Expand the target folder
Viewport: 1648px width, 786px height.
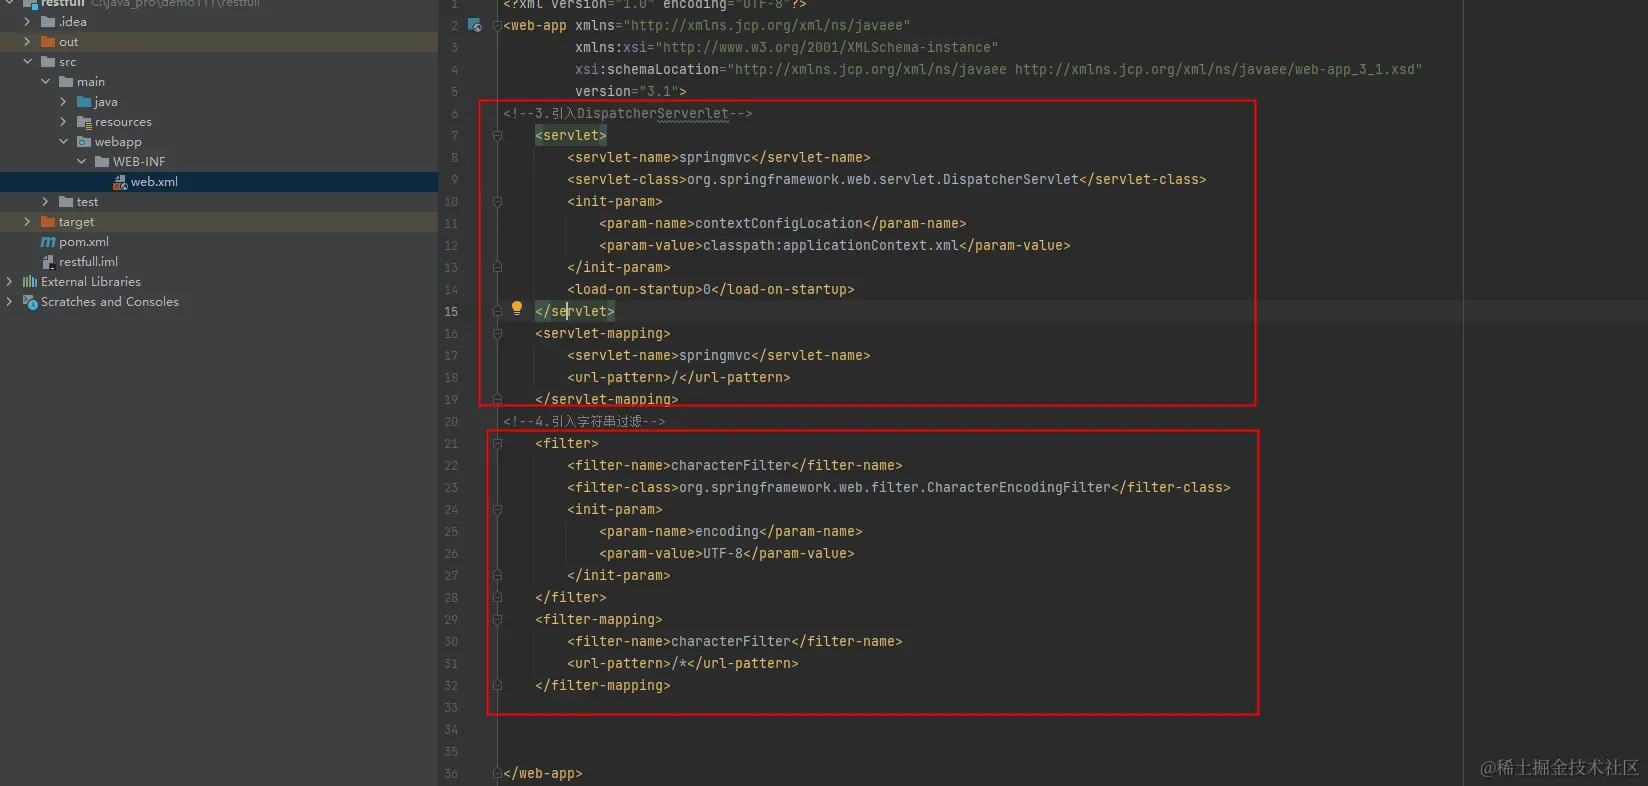(x=27, y=222)
